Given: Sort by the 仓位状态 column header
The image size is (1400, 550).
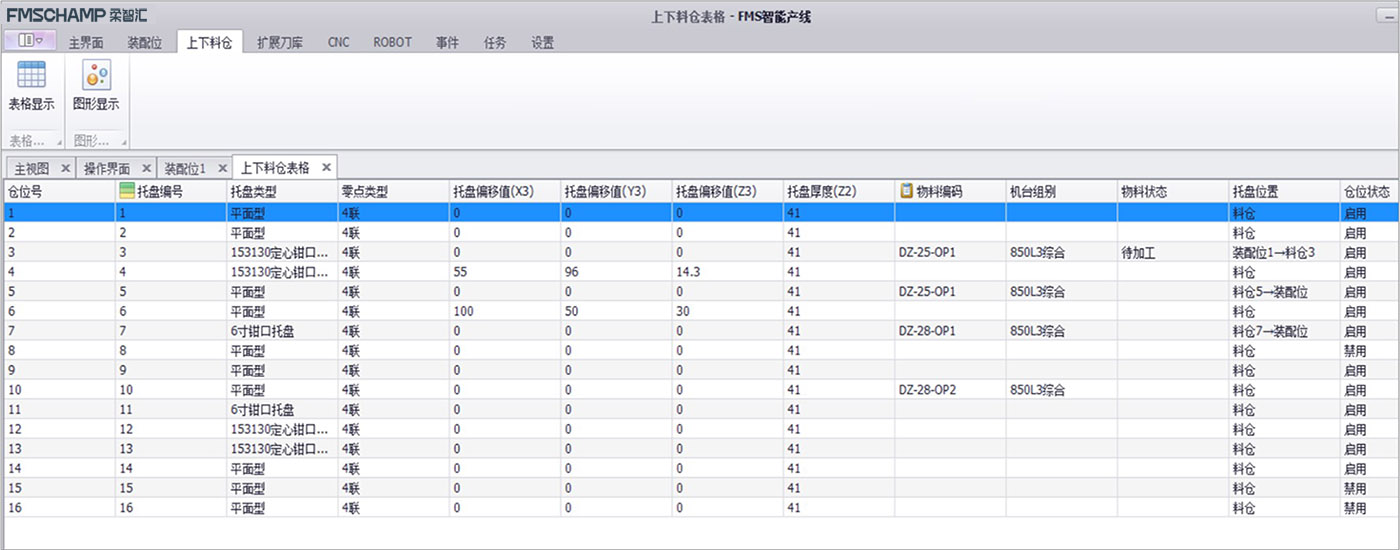Looking at the screenshot, I should (x=1366, y=192).
